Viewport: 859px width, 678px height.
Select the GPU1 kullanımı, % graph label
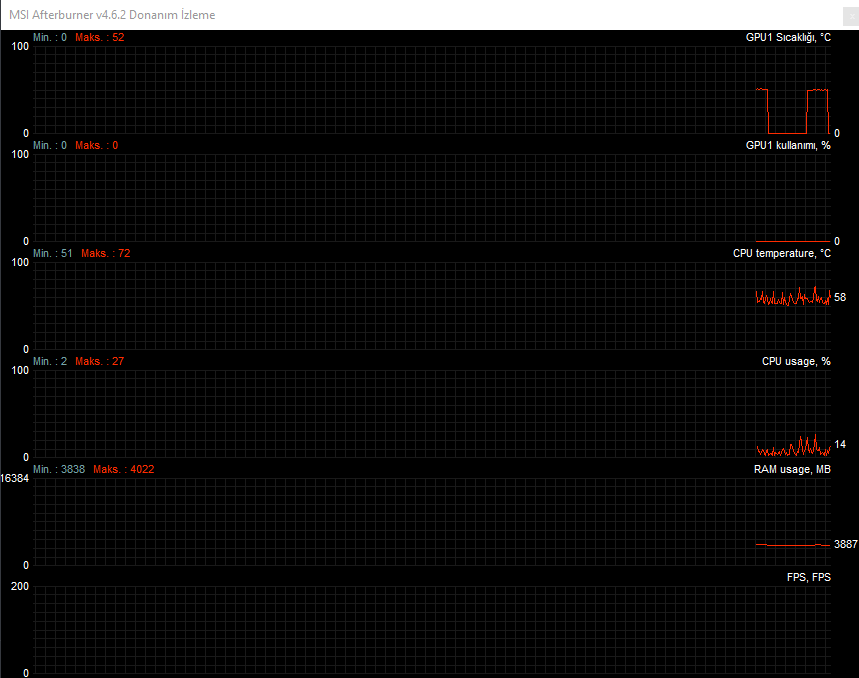[788, 145]
